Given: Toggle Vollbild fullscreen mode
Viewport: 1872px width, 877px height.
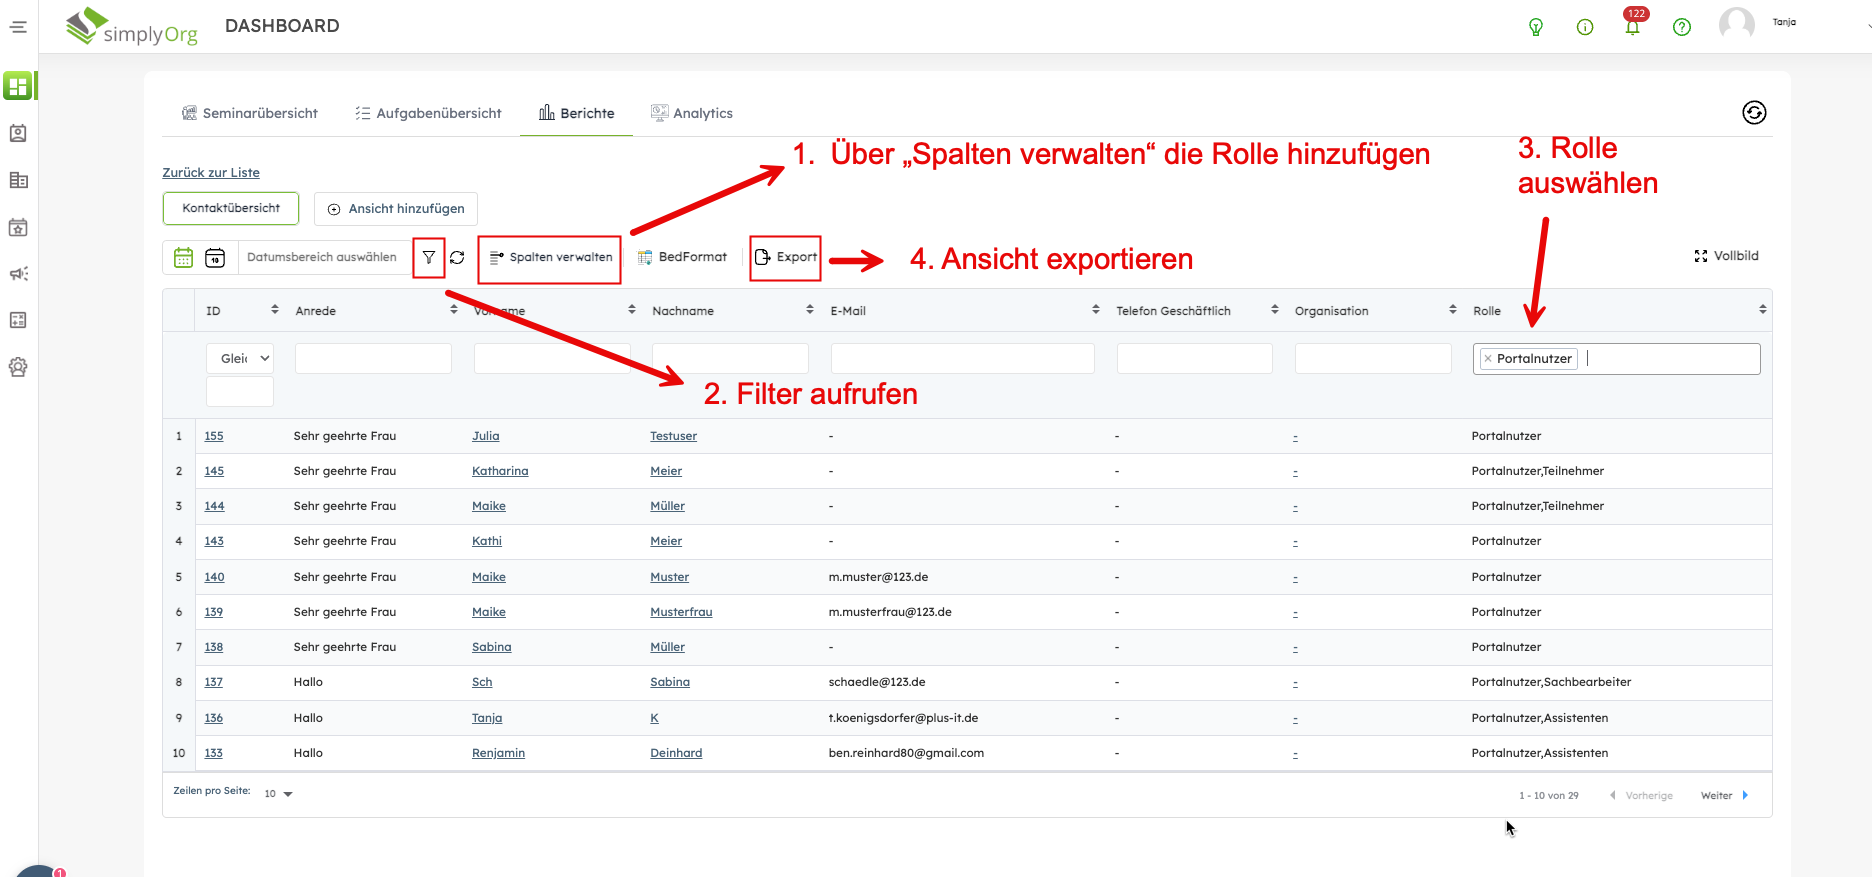Looking at the screenshot, I should point(1726,256).
